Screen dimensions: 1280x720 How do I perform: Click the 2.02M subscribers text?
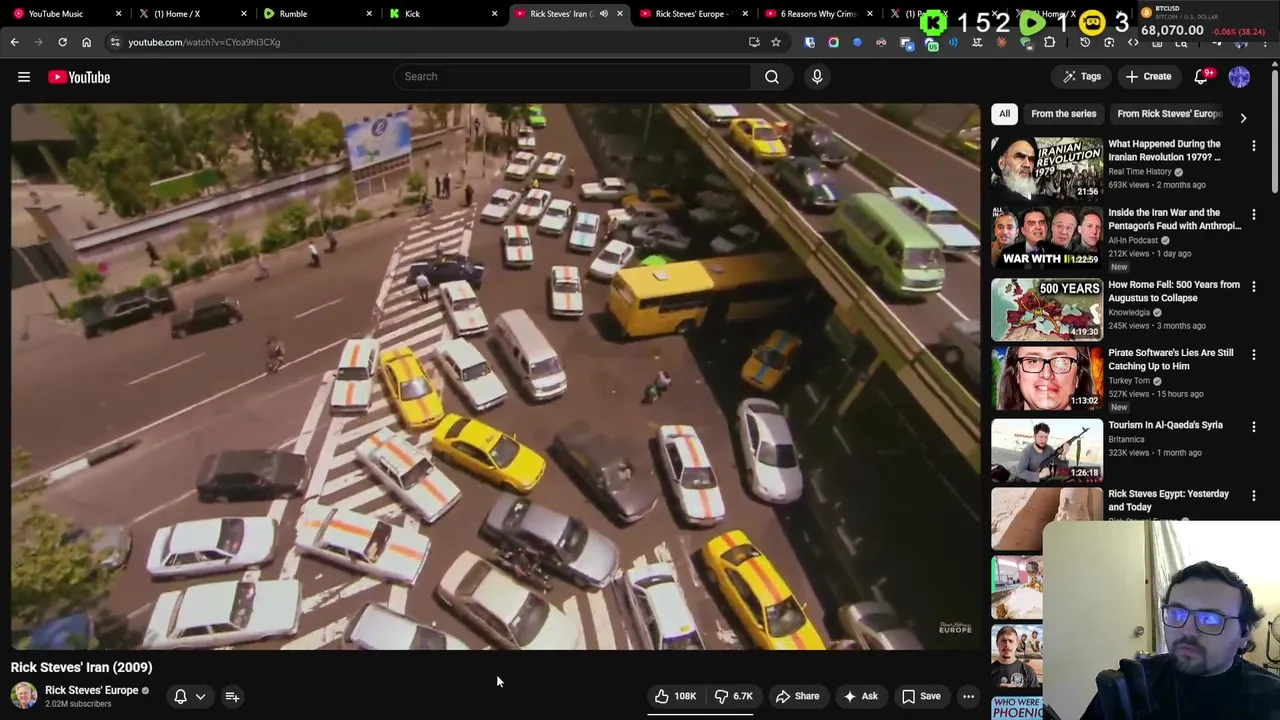point(78,704)
